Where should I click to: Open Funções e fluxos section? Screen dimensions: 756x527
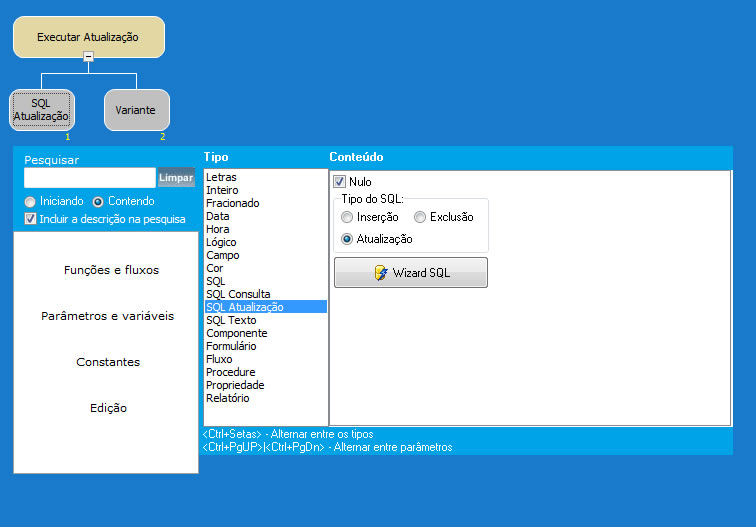pyautogui.click(x=111, y=270)
